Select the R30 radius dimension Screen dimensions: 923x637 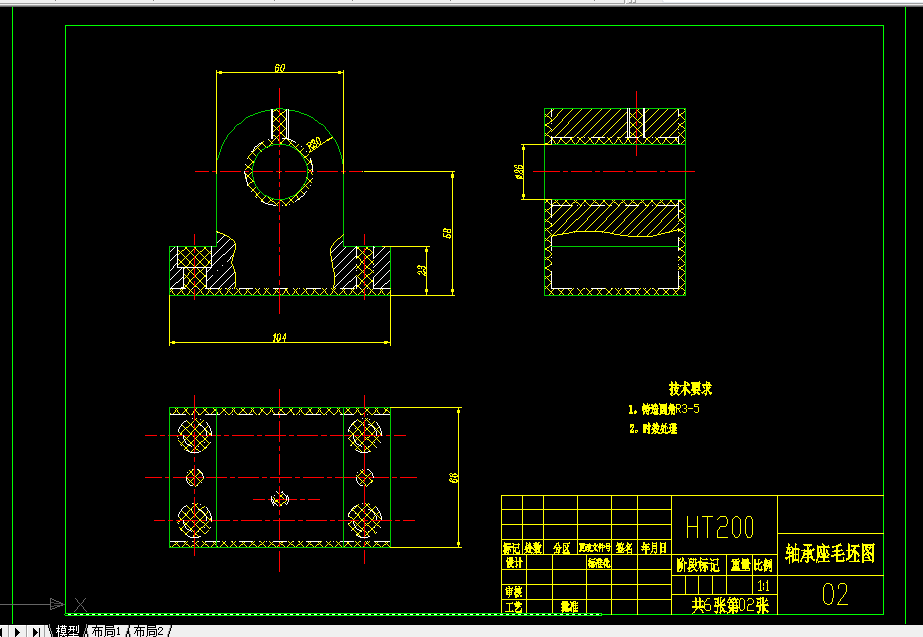(314, 143)
